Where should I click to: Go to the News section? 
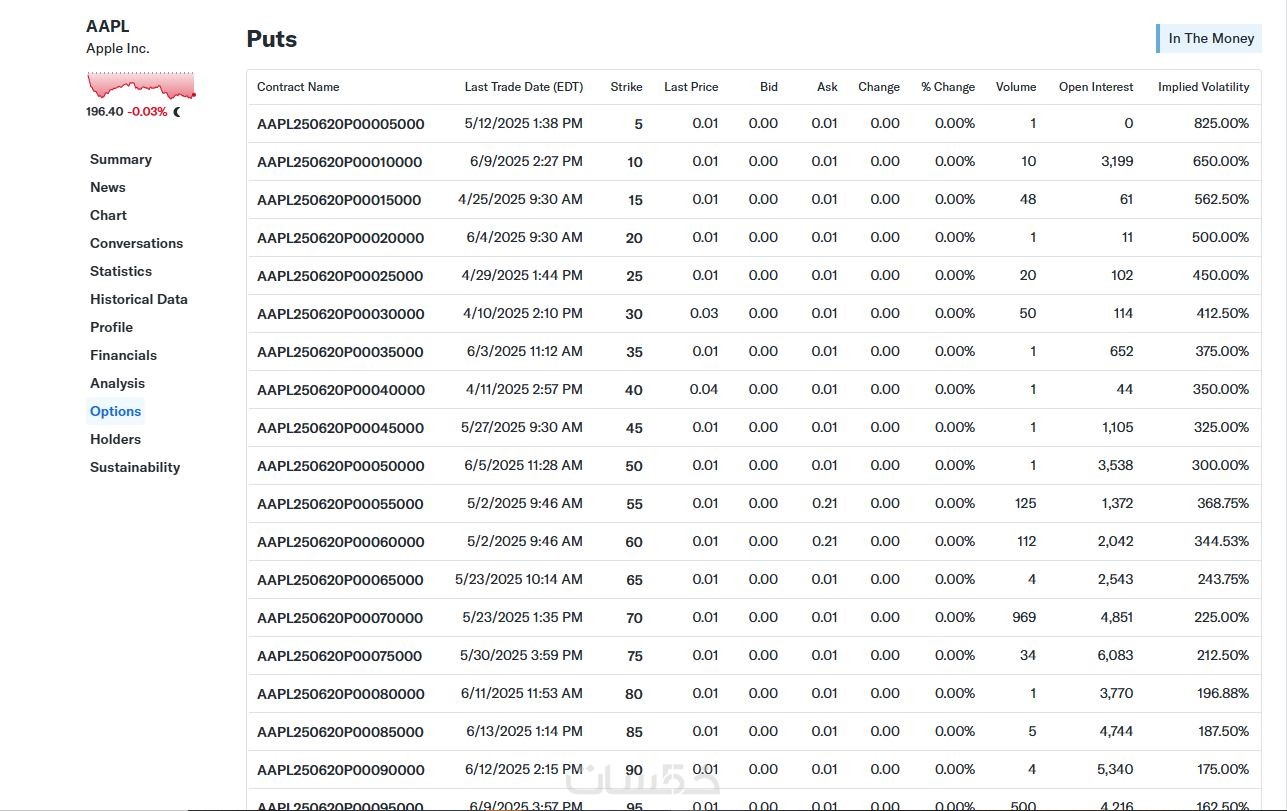pyautogui.click(x=108, y=187)
